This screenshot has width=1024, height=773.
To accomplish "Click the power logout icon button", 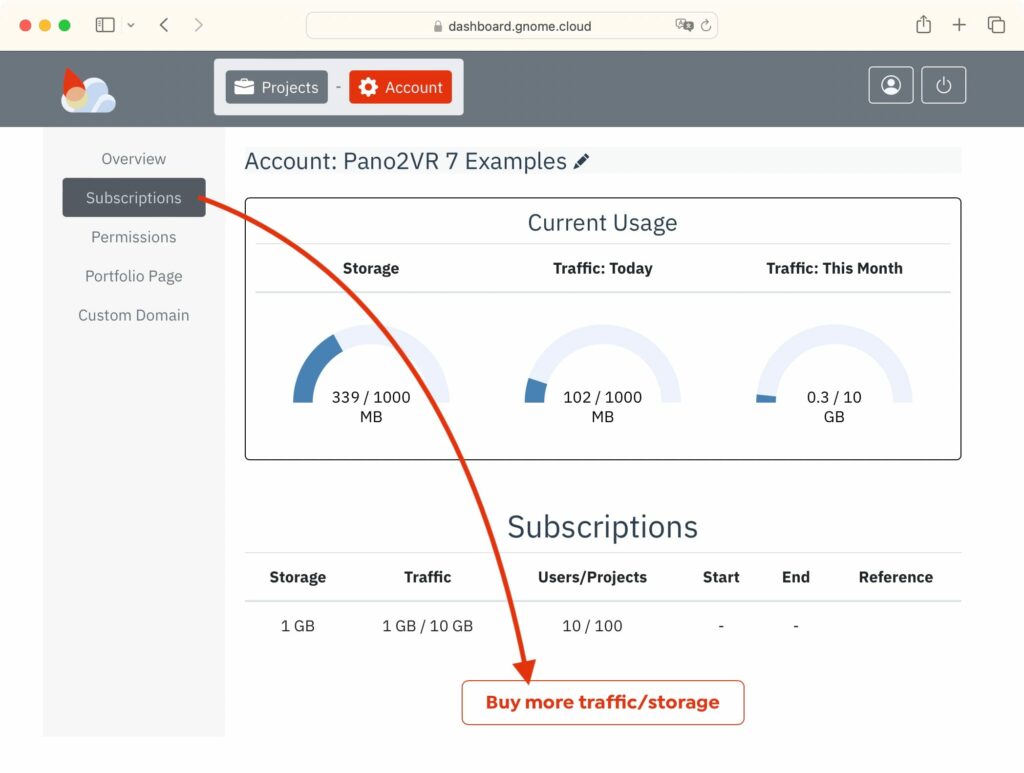I will pyautogui.click(x=943, y=85).
